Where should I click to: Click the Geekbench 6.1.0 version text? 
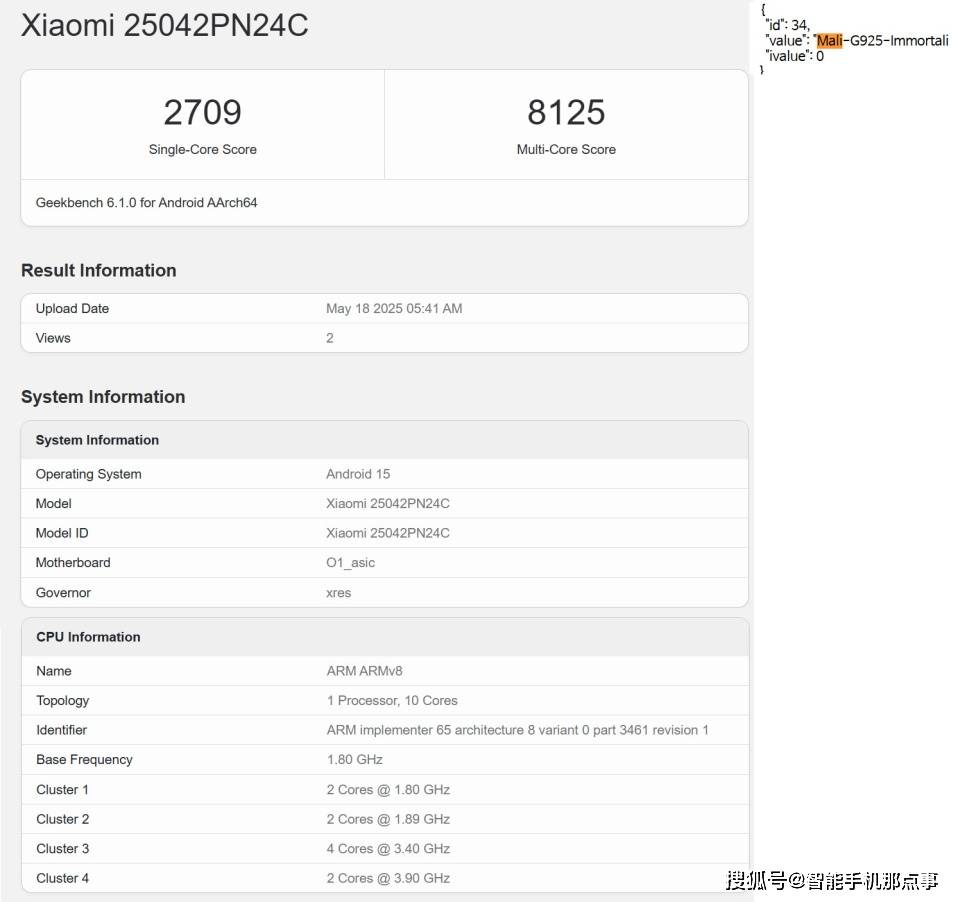tap(147, 203)
